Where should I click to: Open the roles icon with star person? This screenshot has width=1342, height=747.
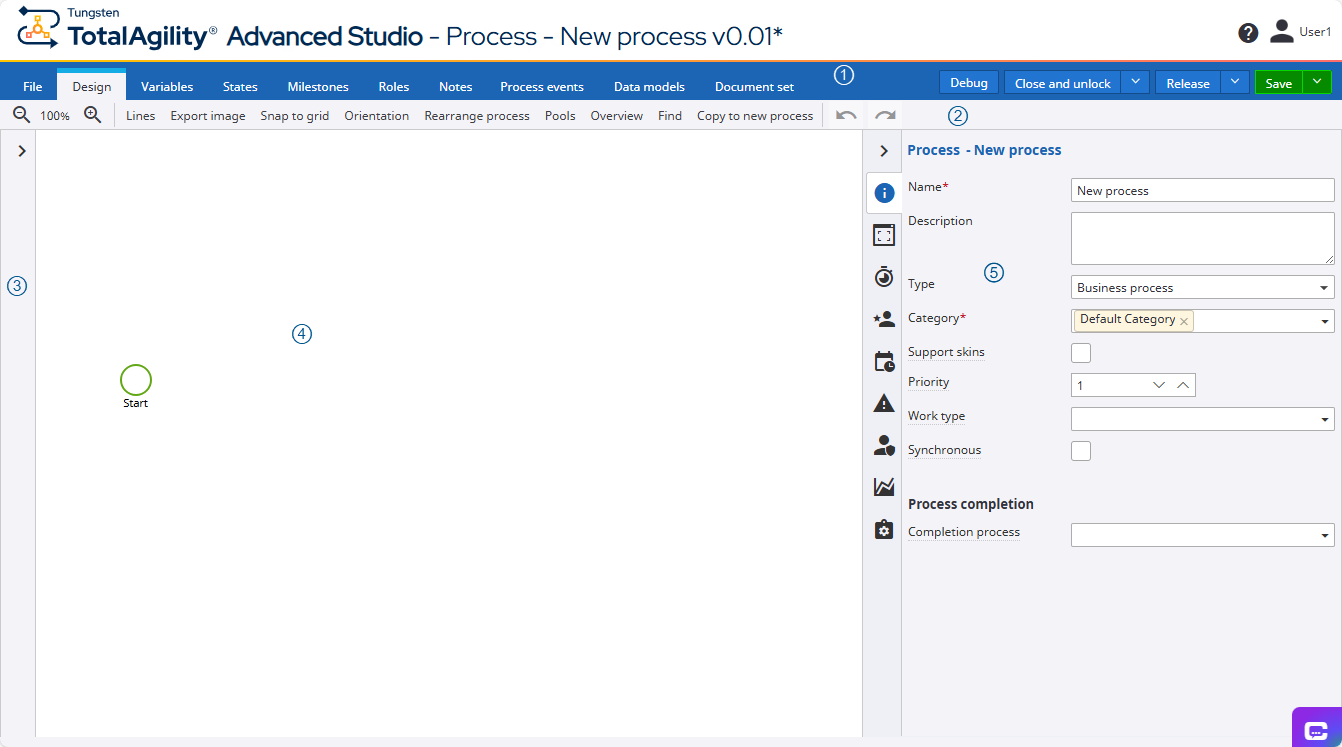pyautogui.click(x=884, y=318)
